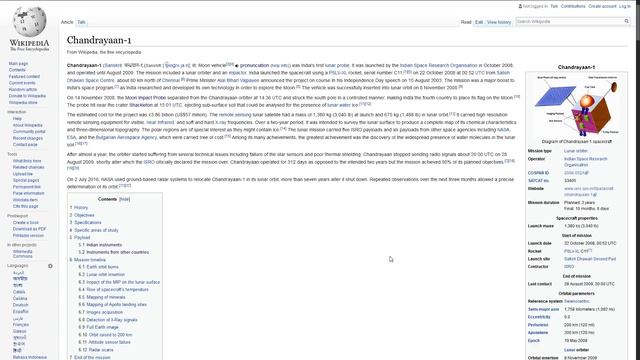This screenshot has width=640, height=360.
Task: Jump to Specifications in Contents
Action: click(x=88, y=222)
